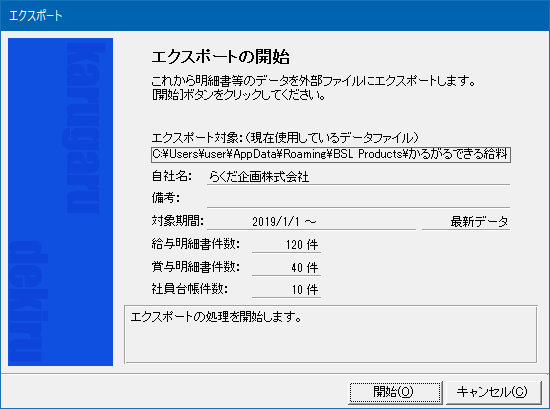Click the 対象期間 label
Image resolution: width=550 pixels, height=409 pixels.
(177, 221)
